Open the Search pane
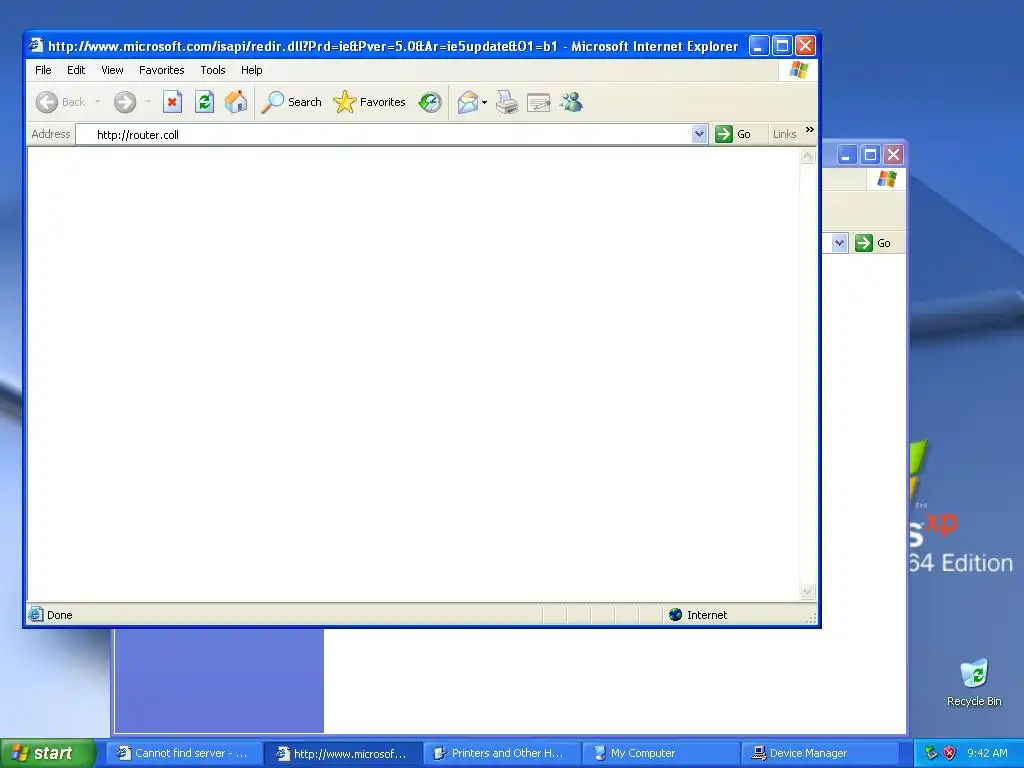Image resolution: width=1024 pixels, height=768 pixels. pos(291,102)
